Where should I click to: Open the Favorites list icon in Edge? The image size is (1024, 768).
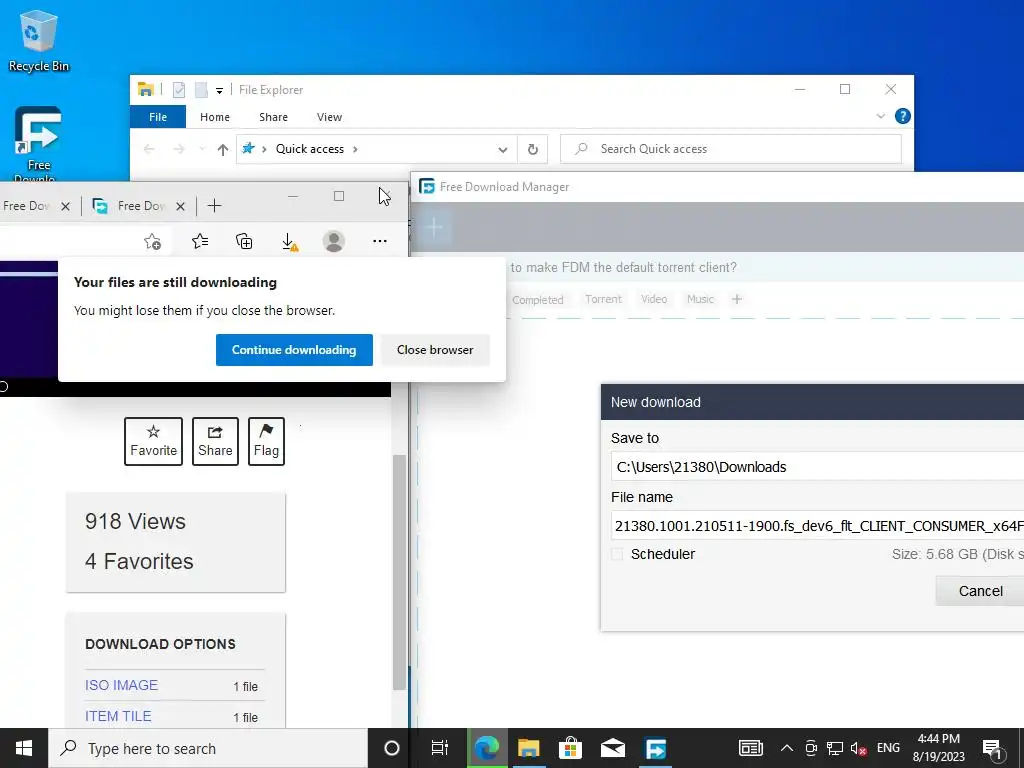tap(200, 242)
